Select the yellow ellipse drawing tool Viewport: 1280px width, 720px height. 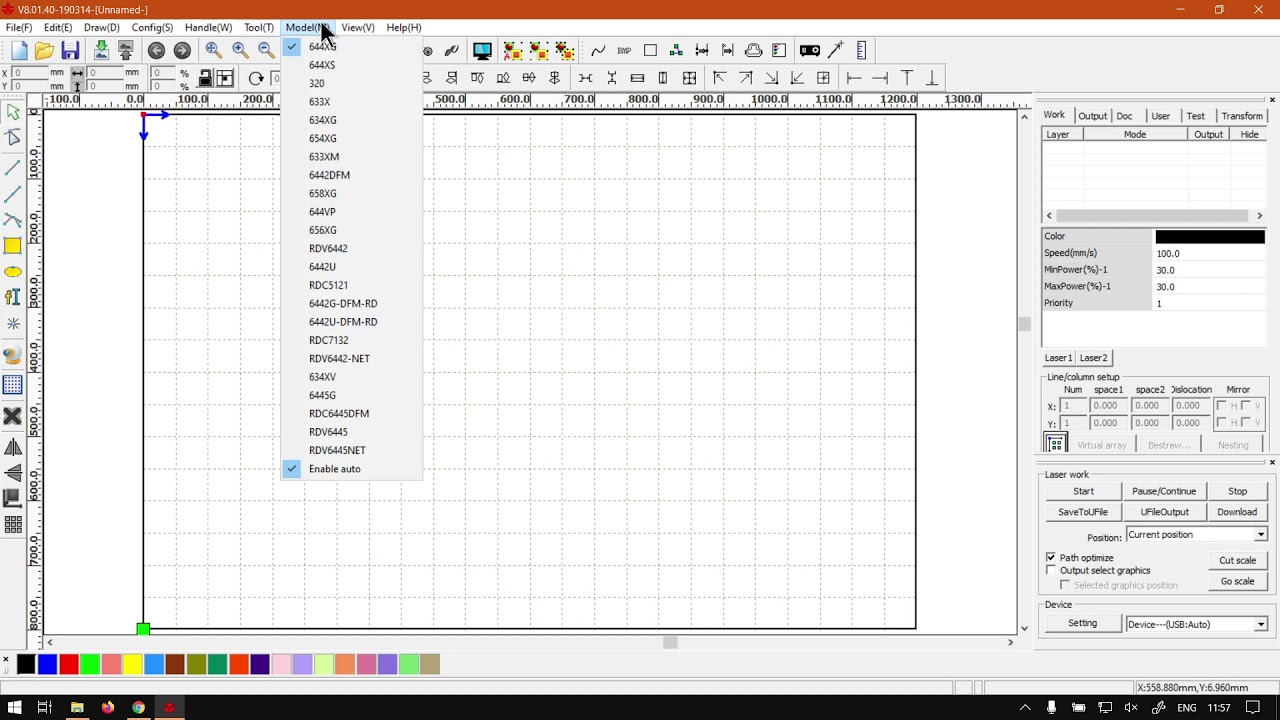[x=13, y=272]
